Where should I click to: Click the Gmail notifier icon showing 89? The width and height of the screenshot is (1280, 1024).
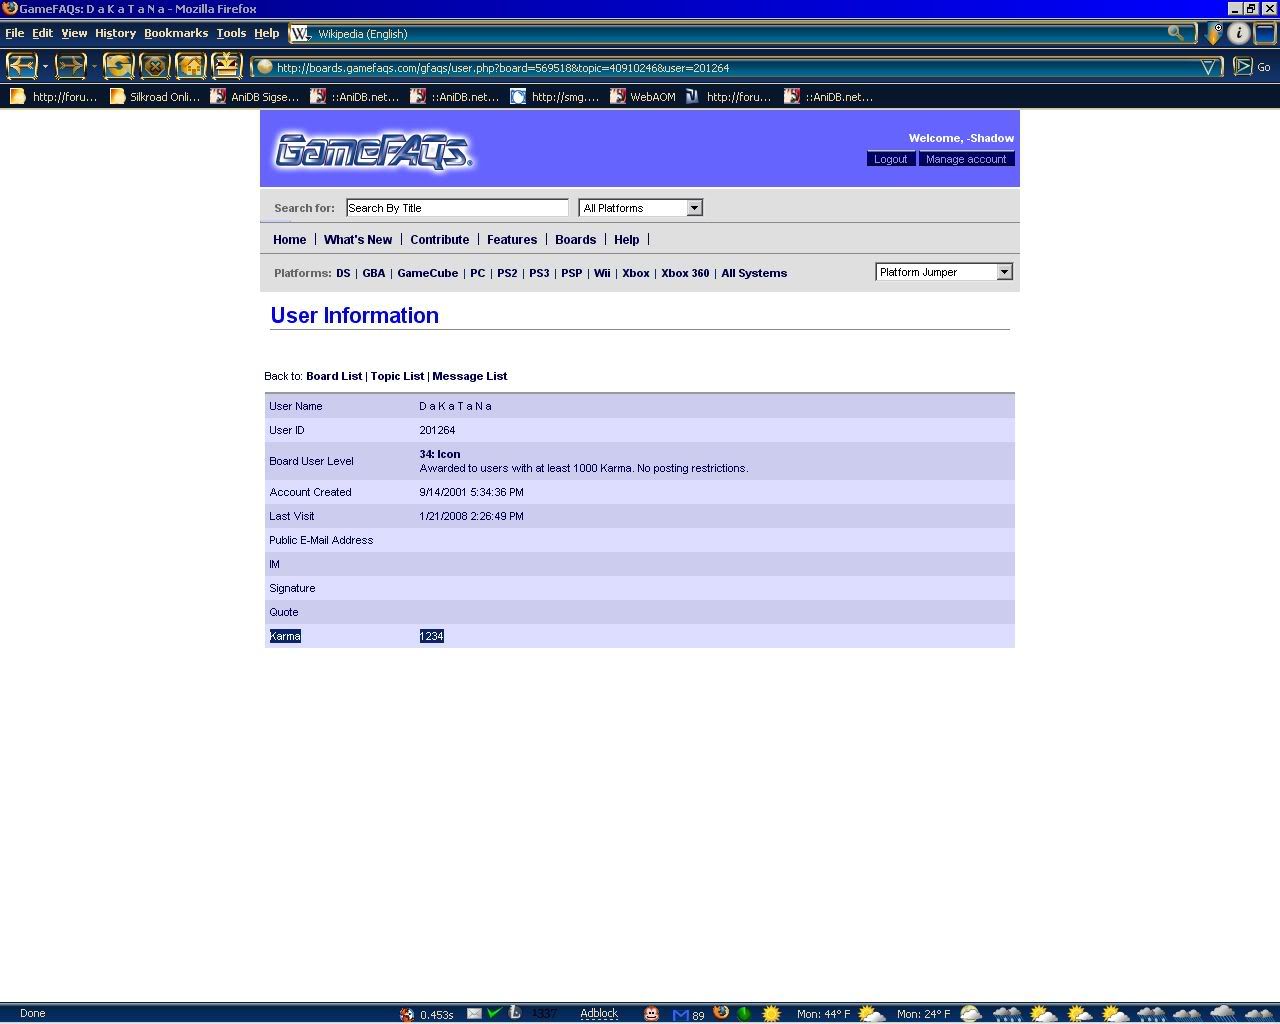click(689, 1014)
